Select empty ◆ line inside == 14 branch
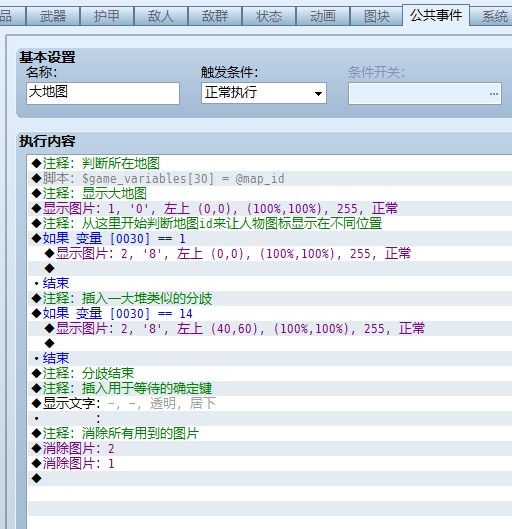The height and width of the screenshot is (529, 512). pos(270,343)
